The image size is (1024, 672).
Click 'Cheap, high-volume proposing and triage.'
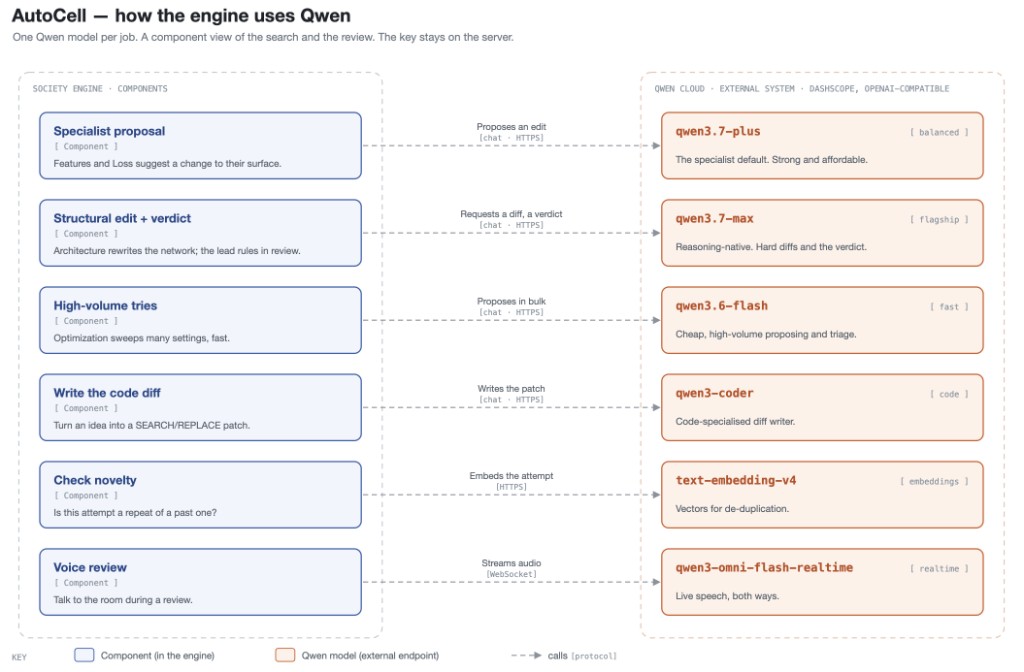(x=766, y=334)
